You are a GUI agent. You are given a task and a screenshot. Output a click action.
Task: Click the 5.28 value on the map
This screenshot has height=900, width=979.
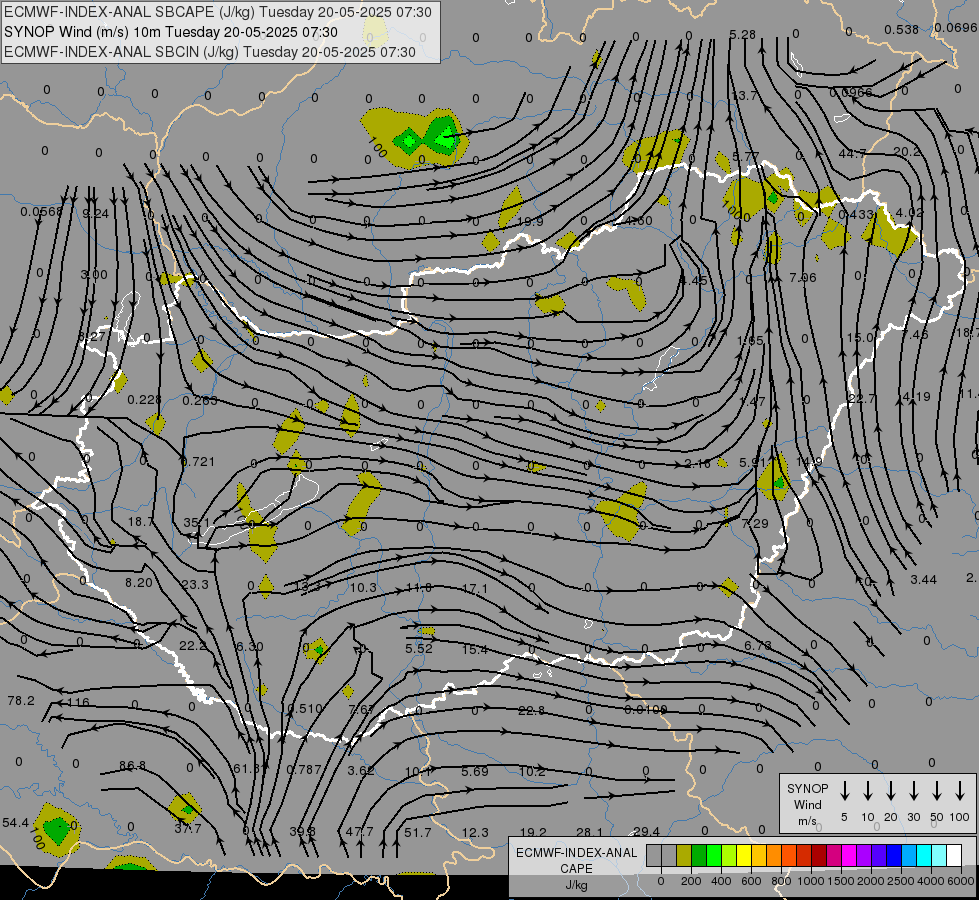coord(742,34)
